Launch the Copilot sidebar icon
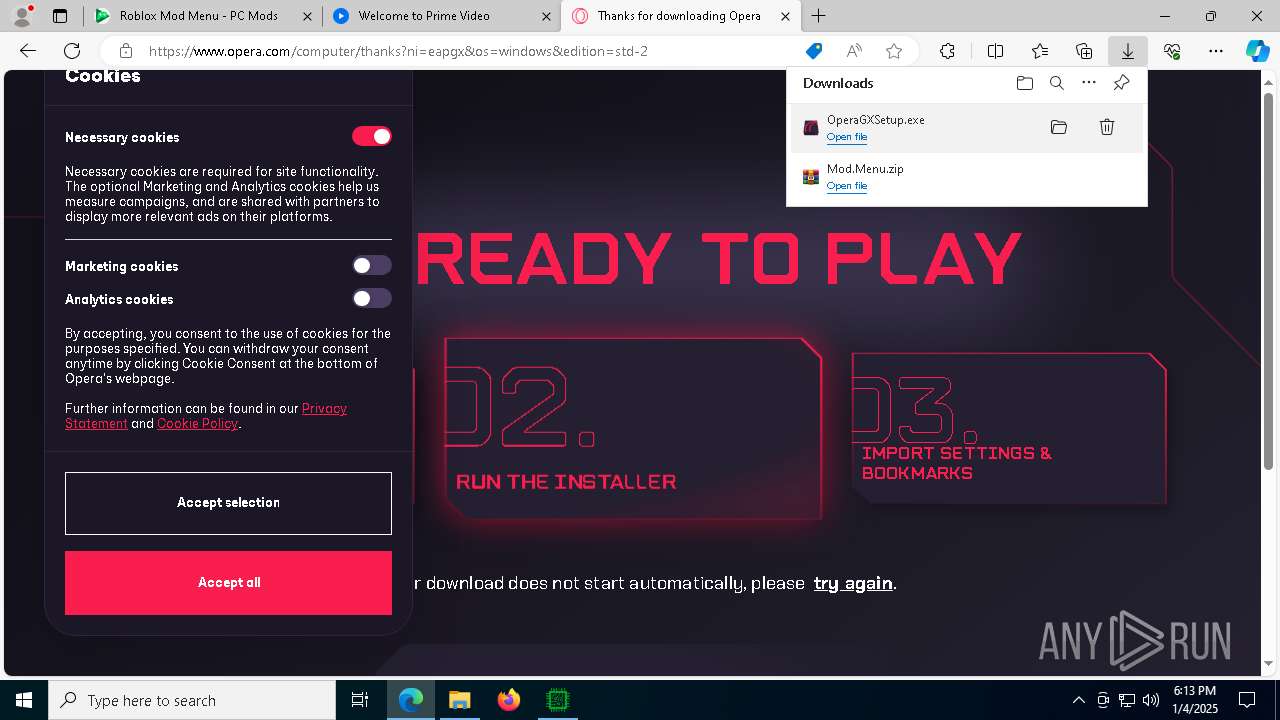1280x720 pixels. click(x=1257, y=51)
